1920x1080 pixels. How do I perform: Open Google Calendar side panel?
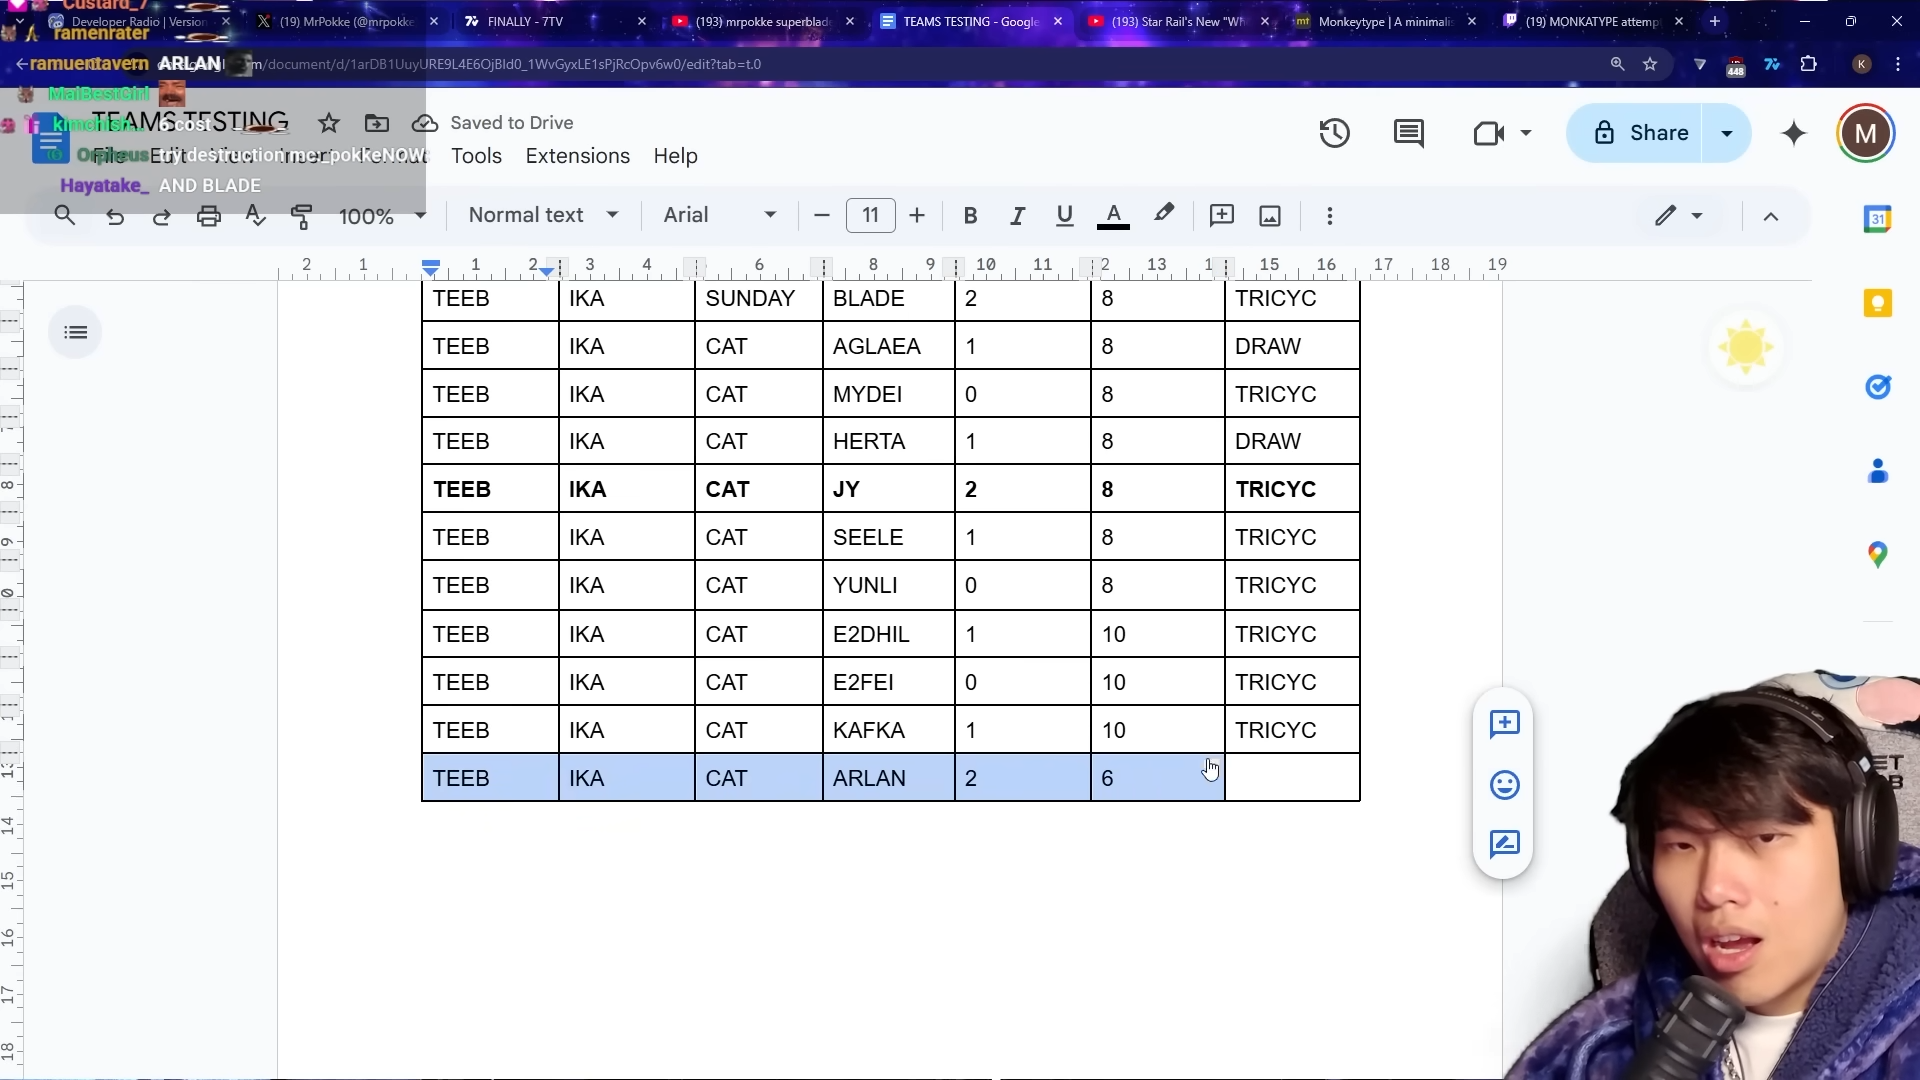1877,219
